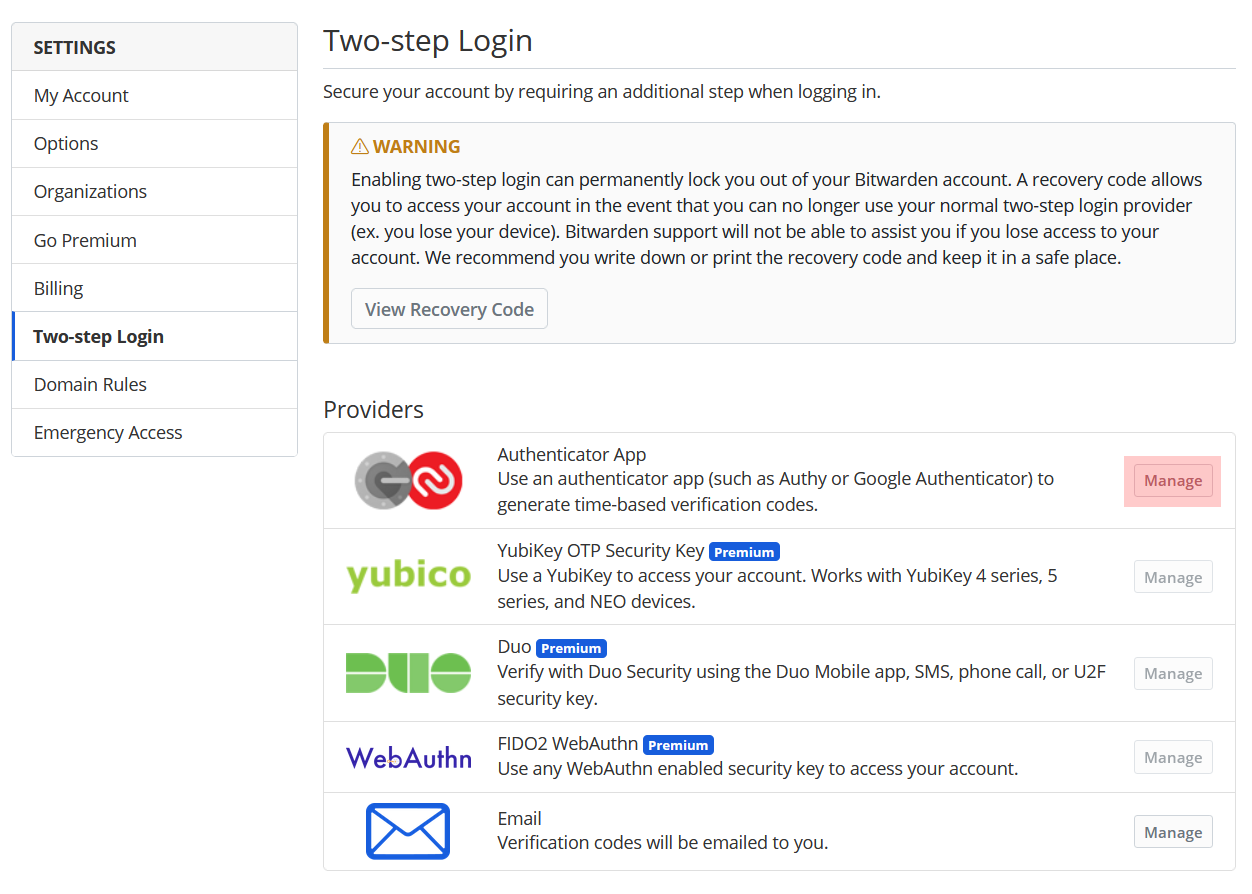Screen dimensions: 1252x894
Task: Select Go Premium from the sidebar
Action: [85, 240]
